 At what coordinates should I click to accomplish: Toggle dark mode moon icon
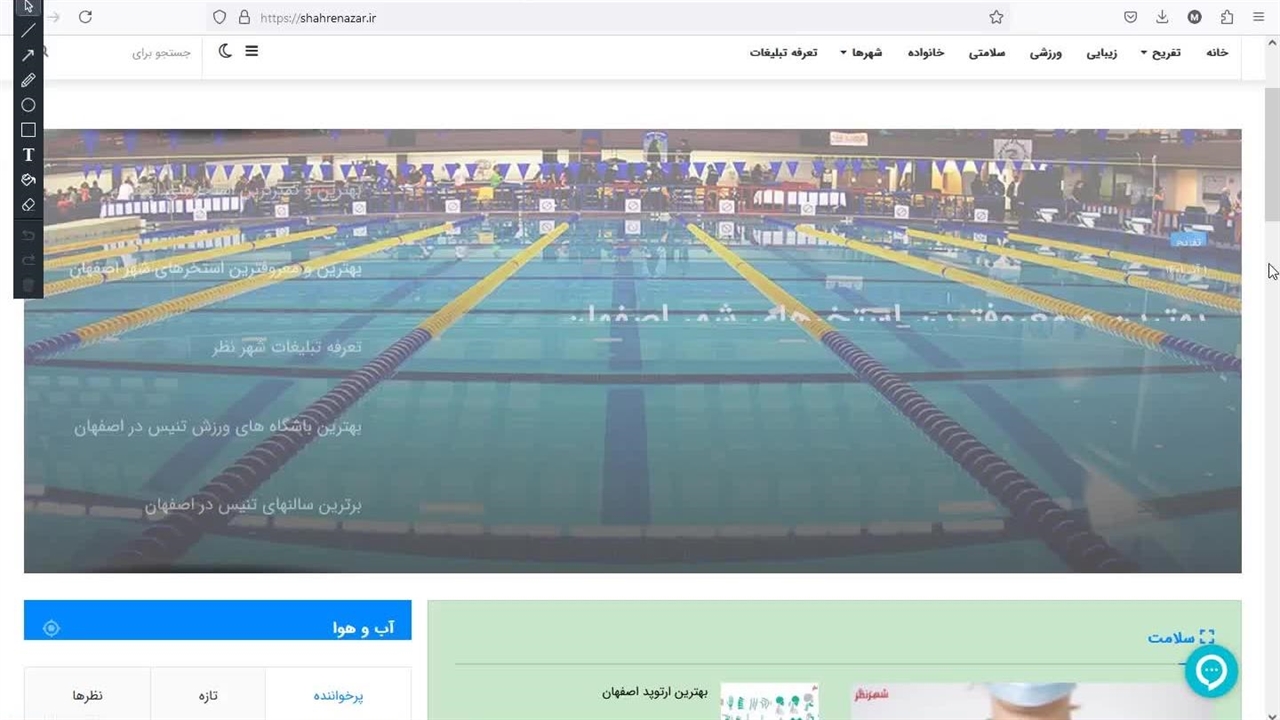[225, 51]
